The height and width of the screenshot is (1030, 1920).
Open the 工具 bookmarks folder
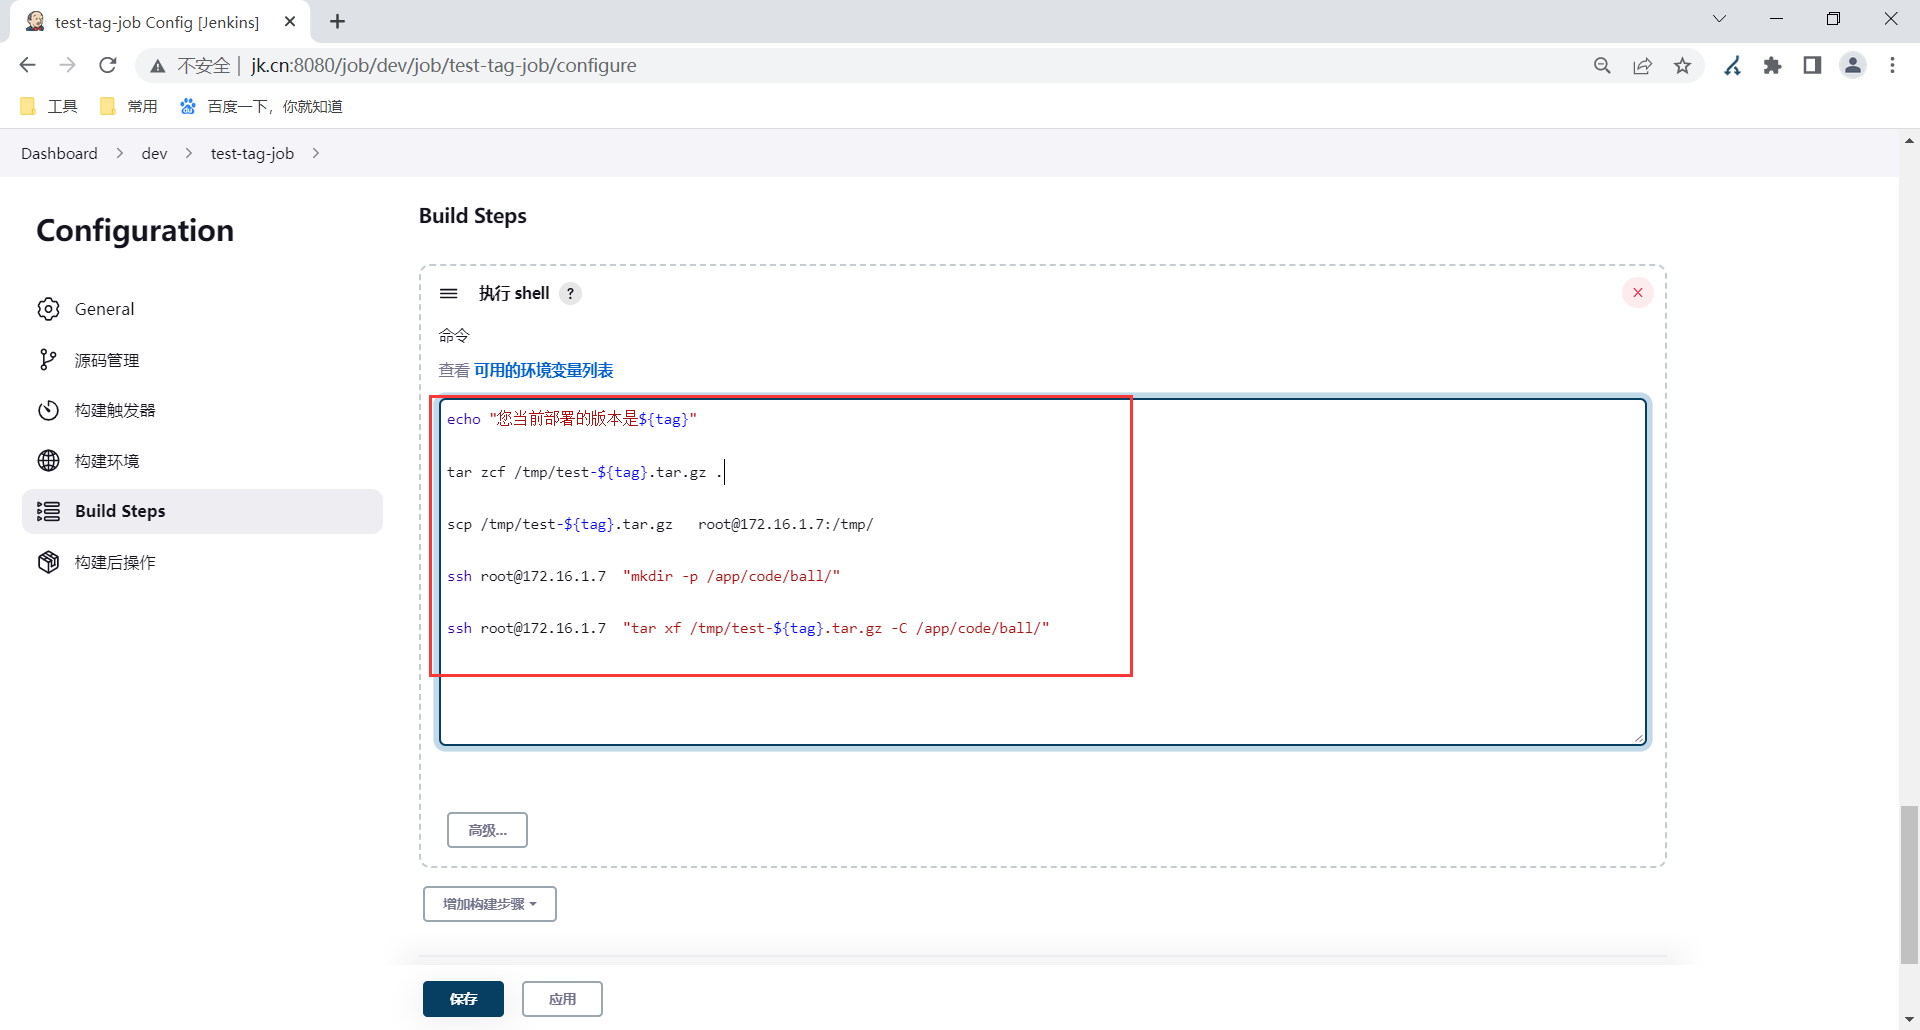[x=48, y=106]
